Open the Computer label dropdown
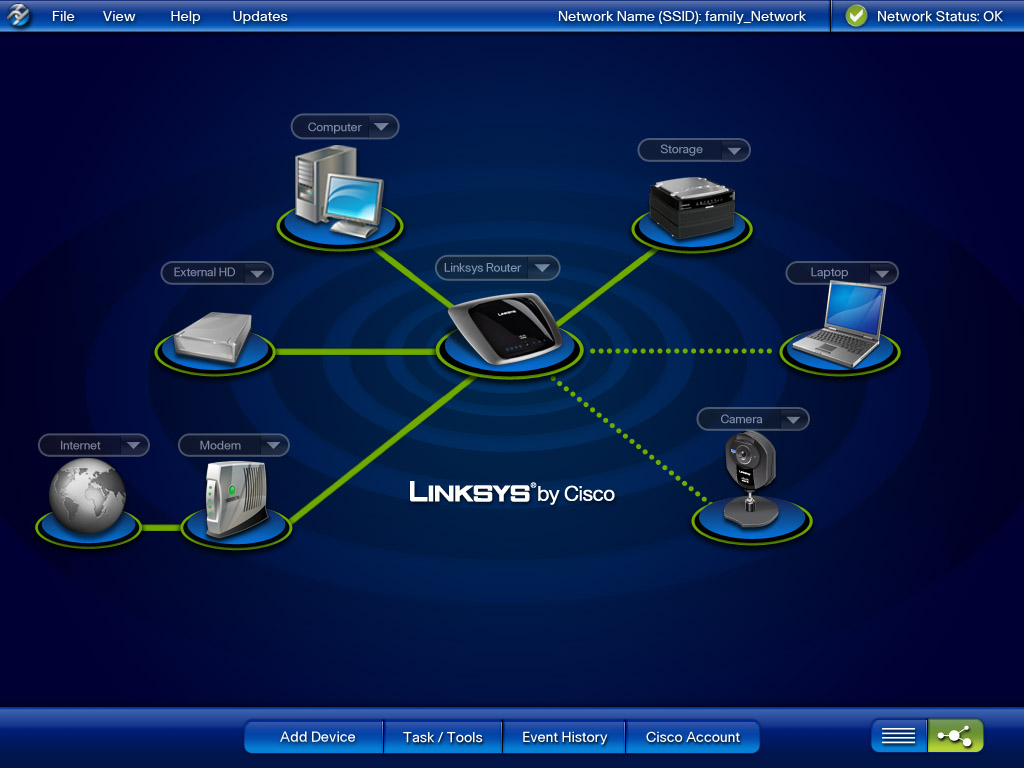The height and width of the screenshot is (768, 1024). click(x=382, y=127)
